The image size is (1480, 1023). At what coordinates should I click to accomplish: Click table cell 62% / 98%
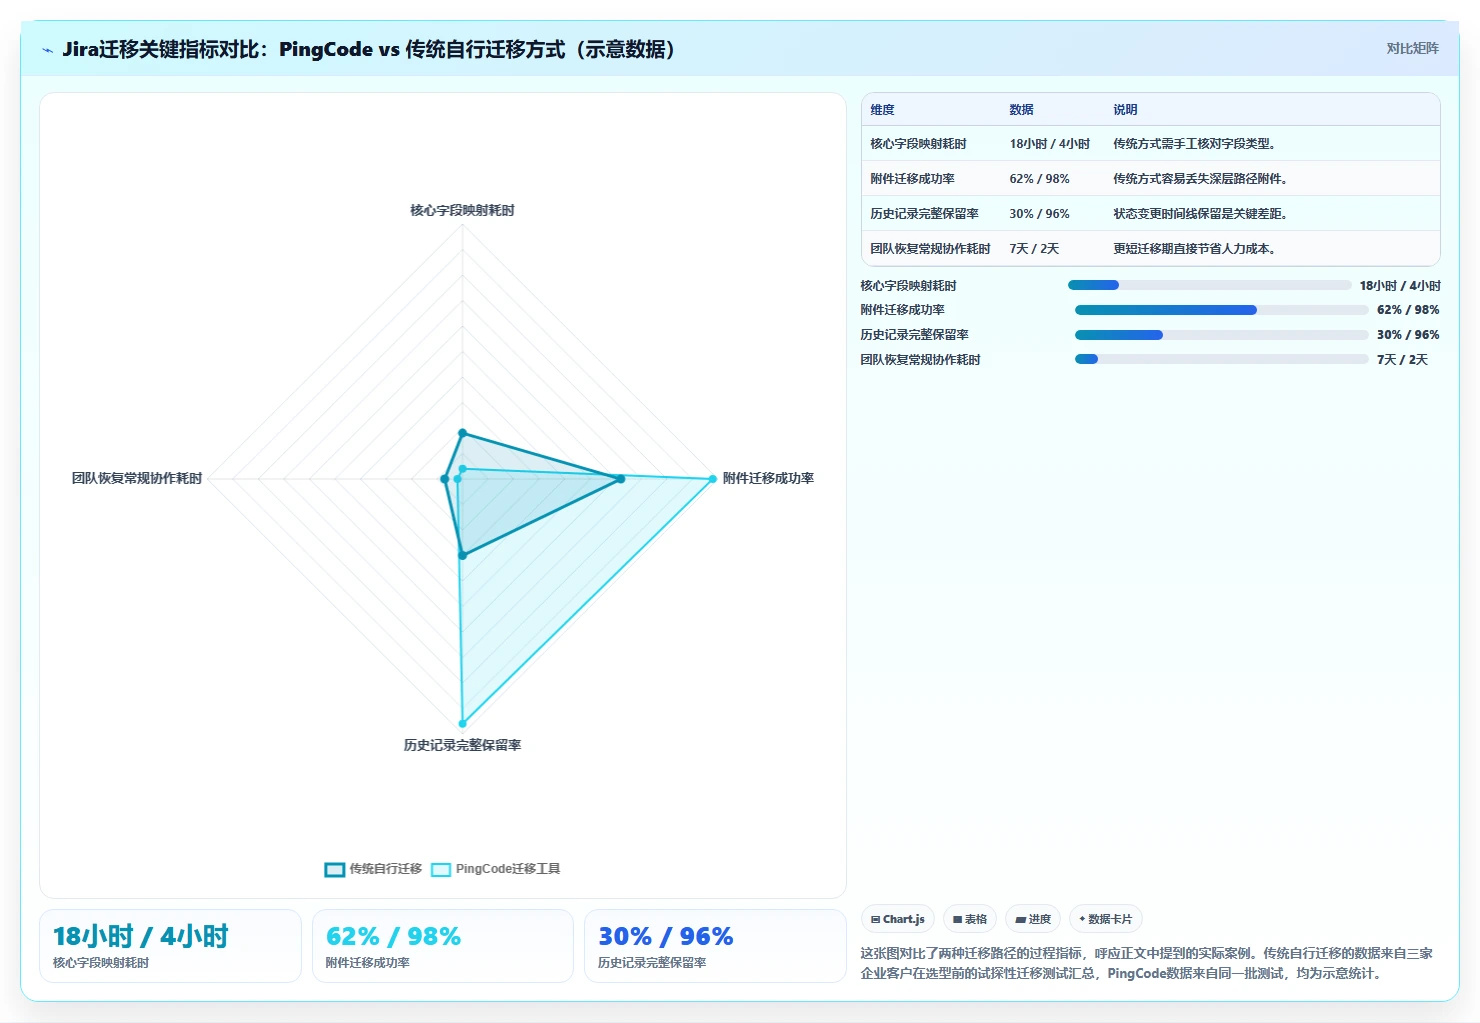1039,179
